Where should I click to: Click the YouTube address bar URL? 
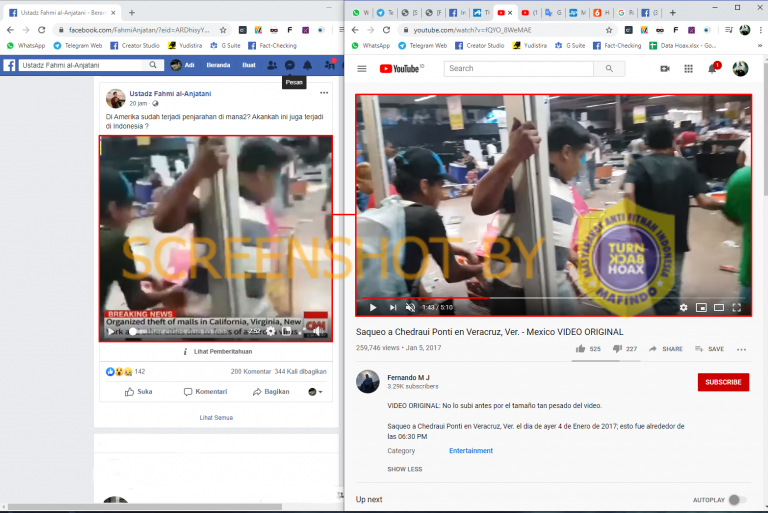coord(472,30)
